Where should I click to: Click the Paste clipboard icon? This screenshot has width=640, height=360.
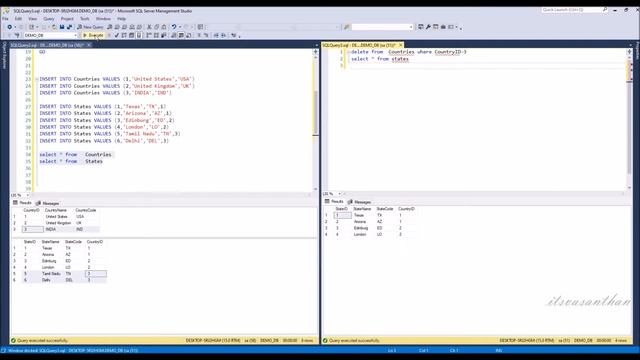[164, 27]
